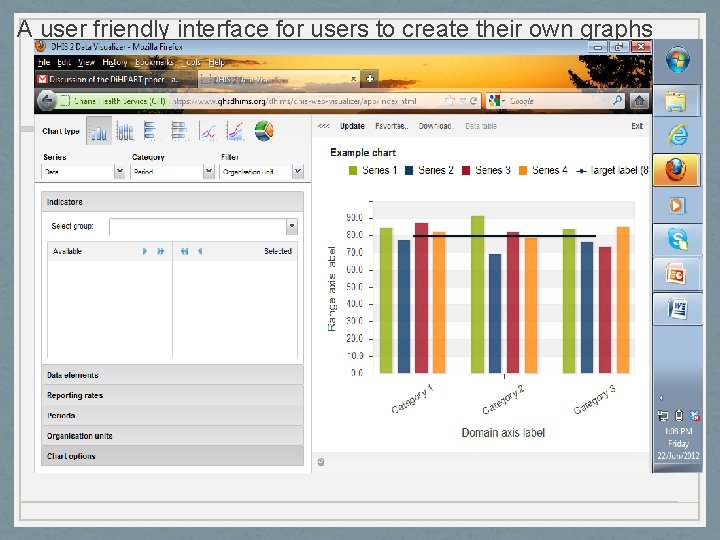Click the single right arrow to select indicator
720x540 pixels.
point(145,251)
